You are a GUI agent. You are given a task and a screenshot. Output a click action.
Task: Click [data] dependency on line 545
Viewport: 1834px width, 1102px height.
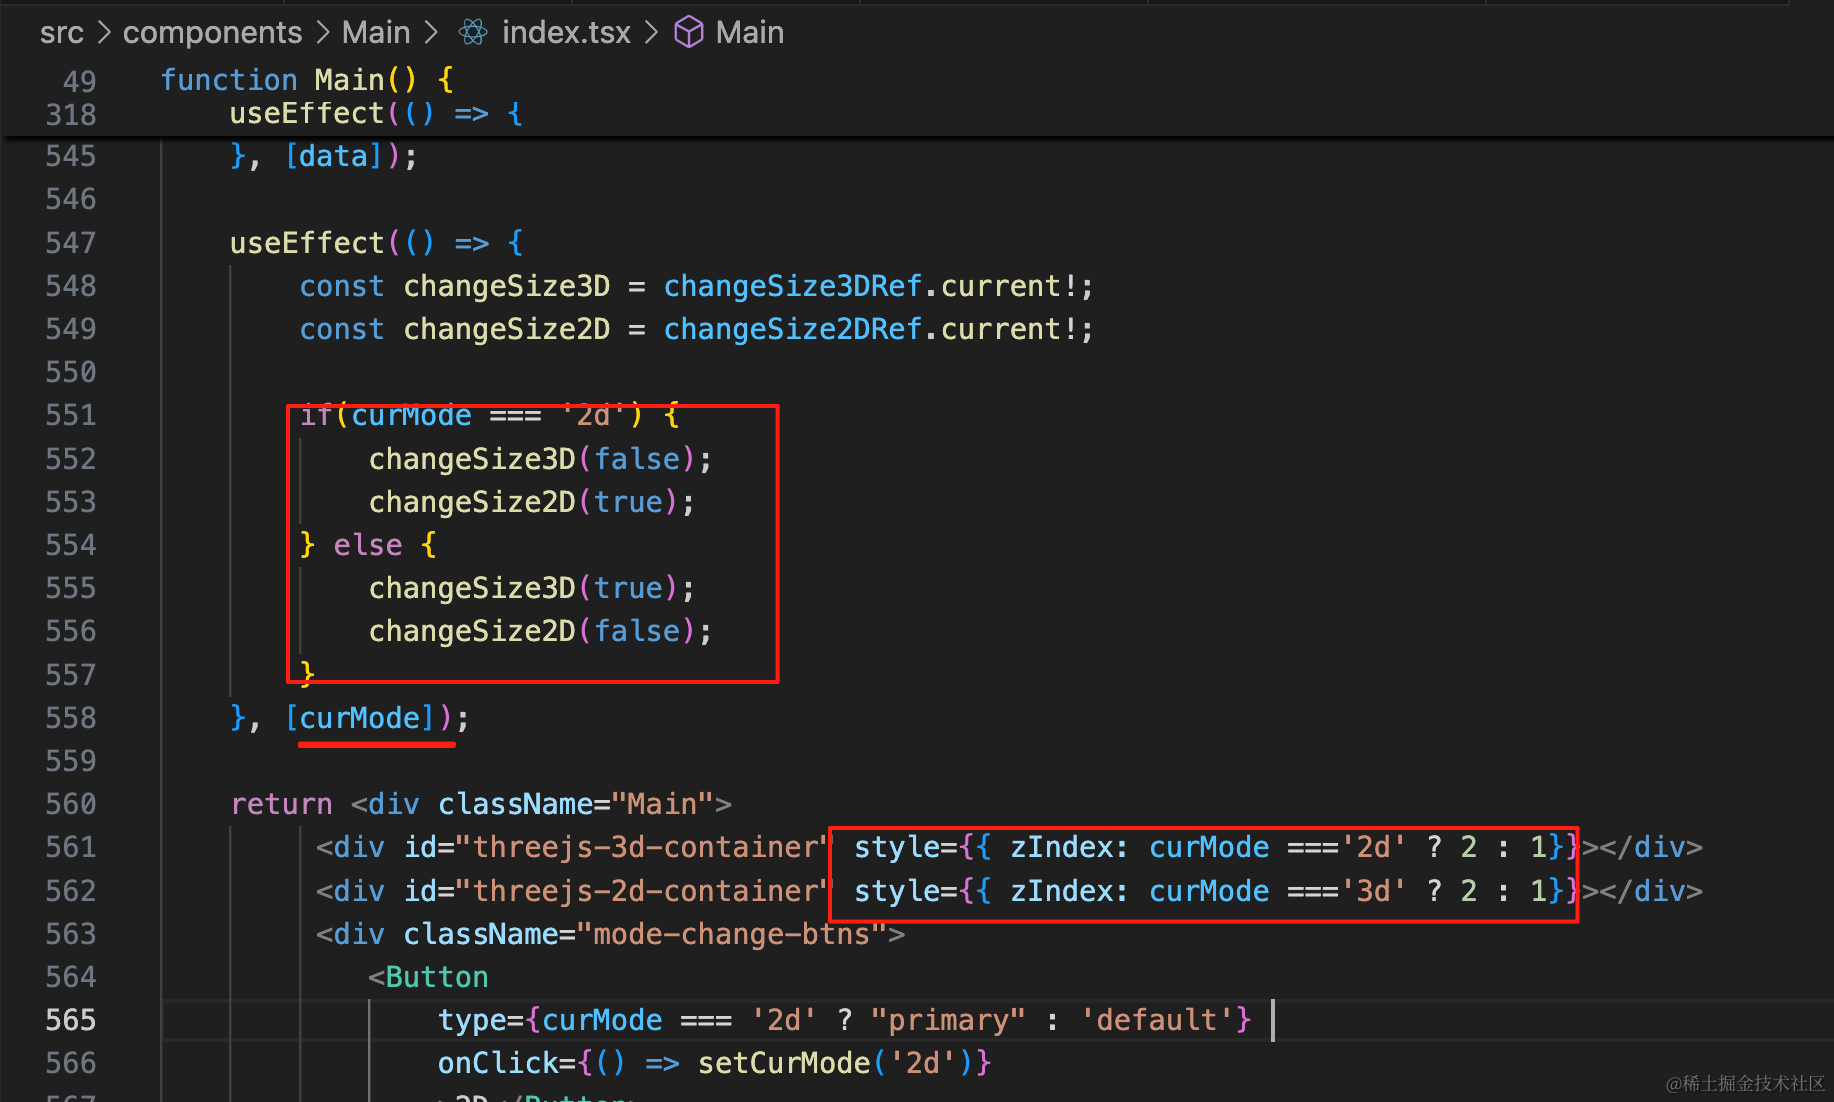point(334,156)
